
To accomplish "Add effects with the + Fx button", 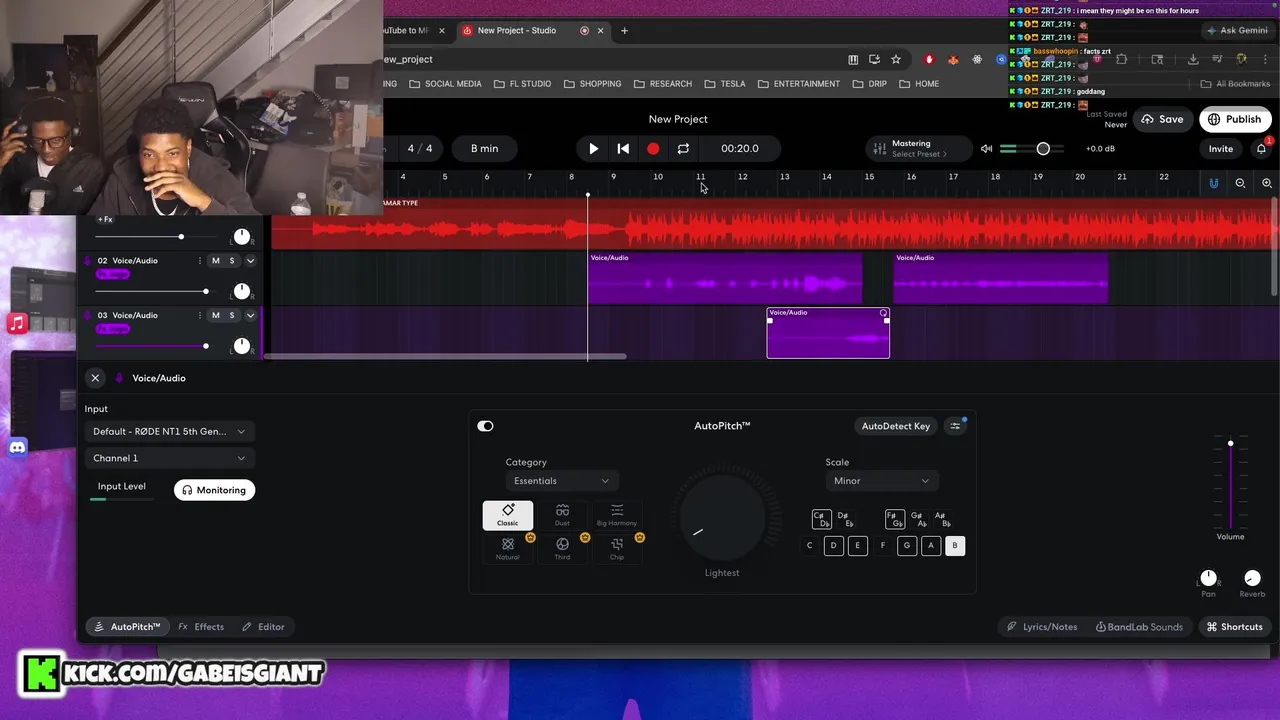I will point(105,219).
